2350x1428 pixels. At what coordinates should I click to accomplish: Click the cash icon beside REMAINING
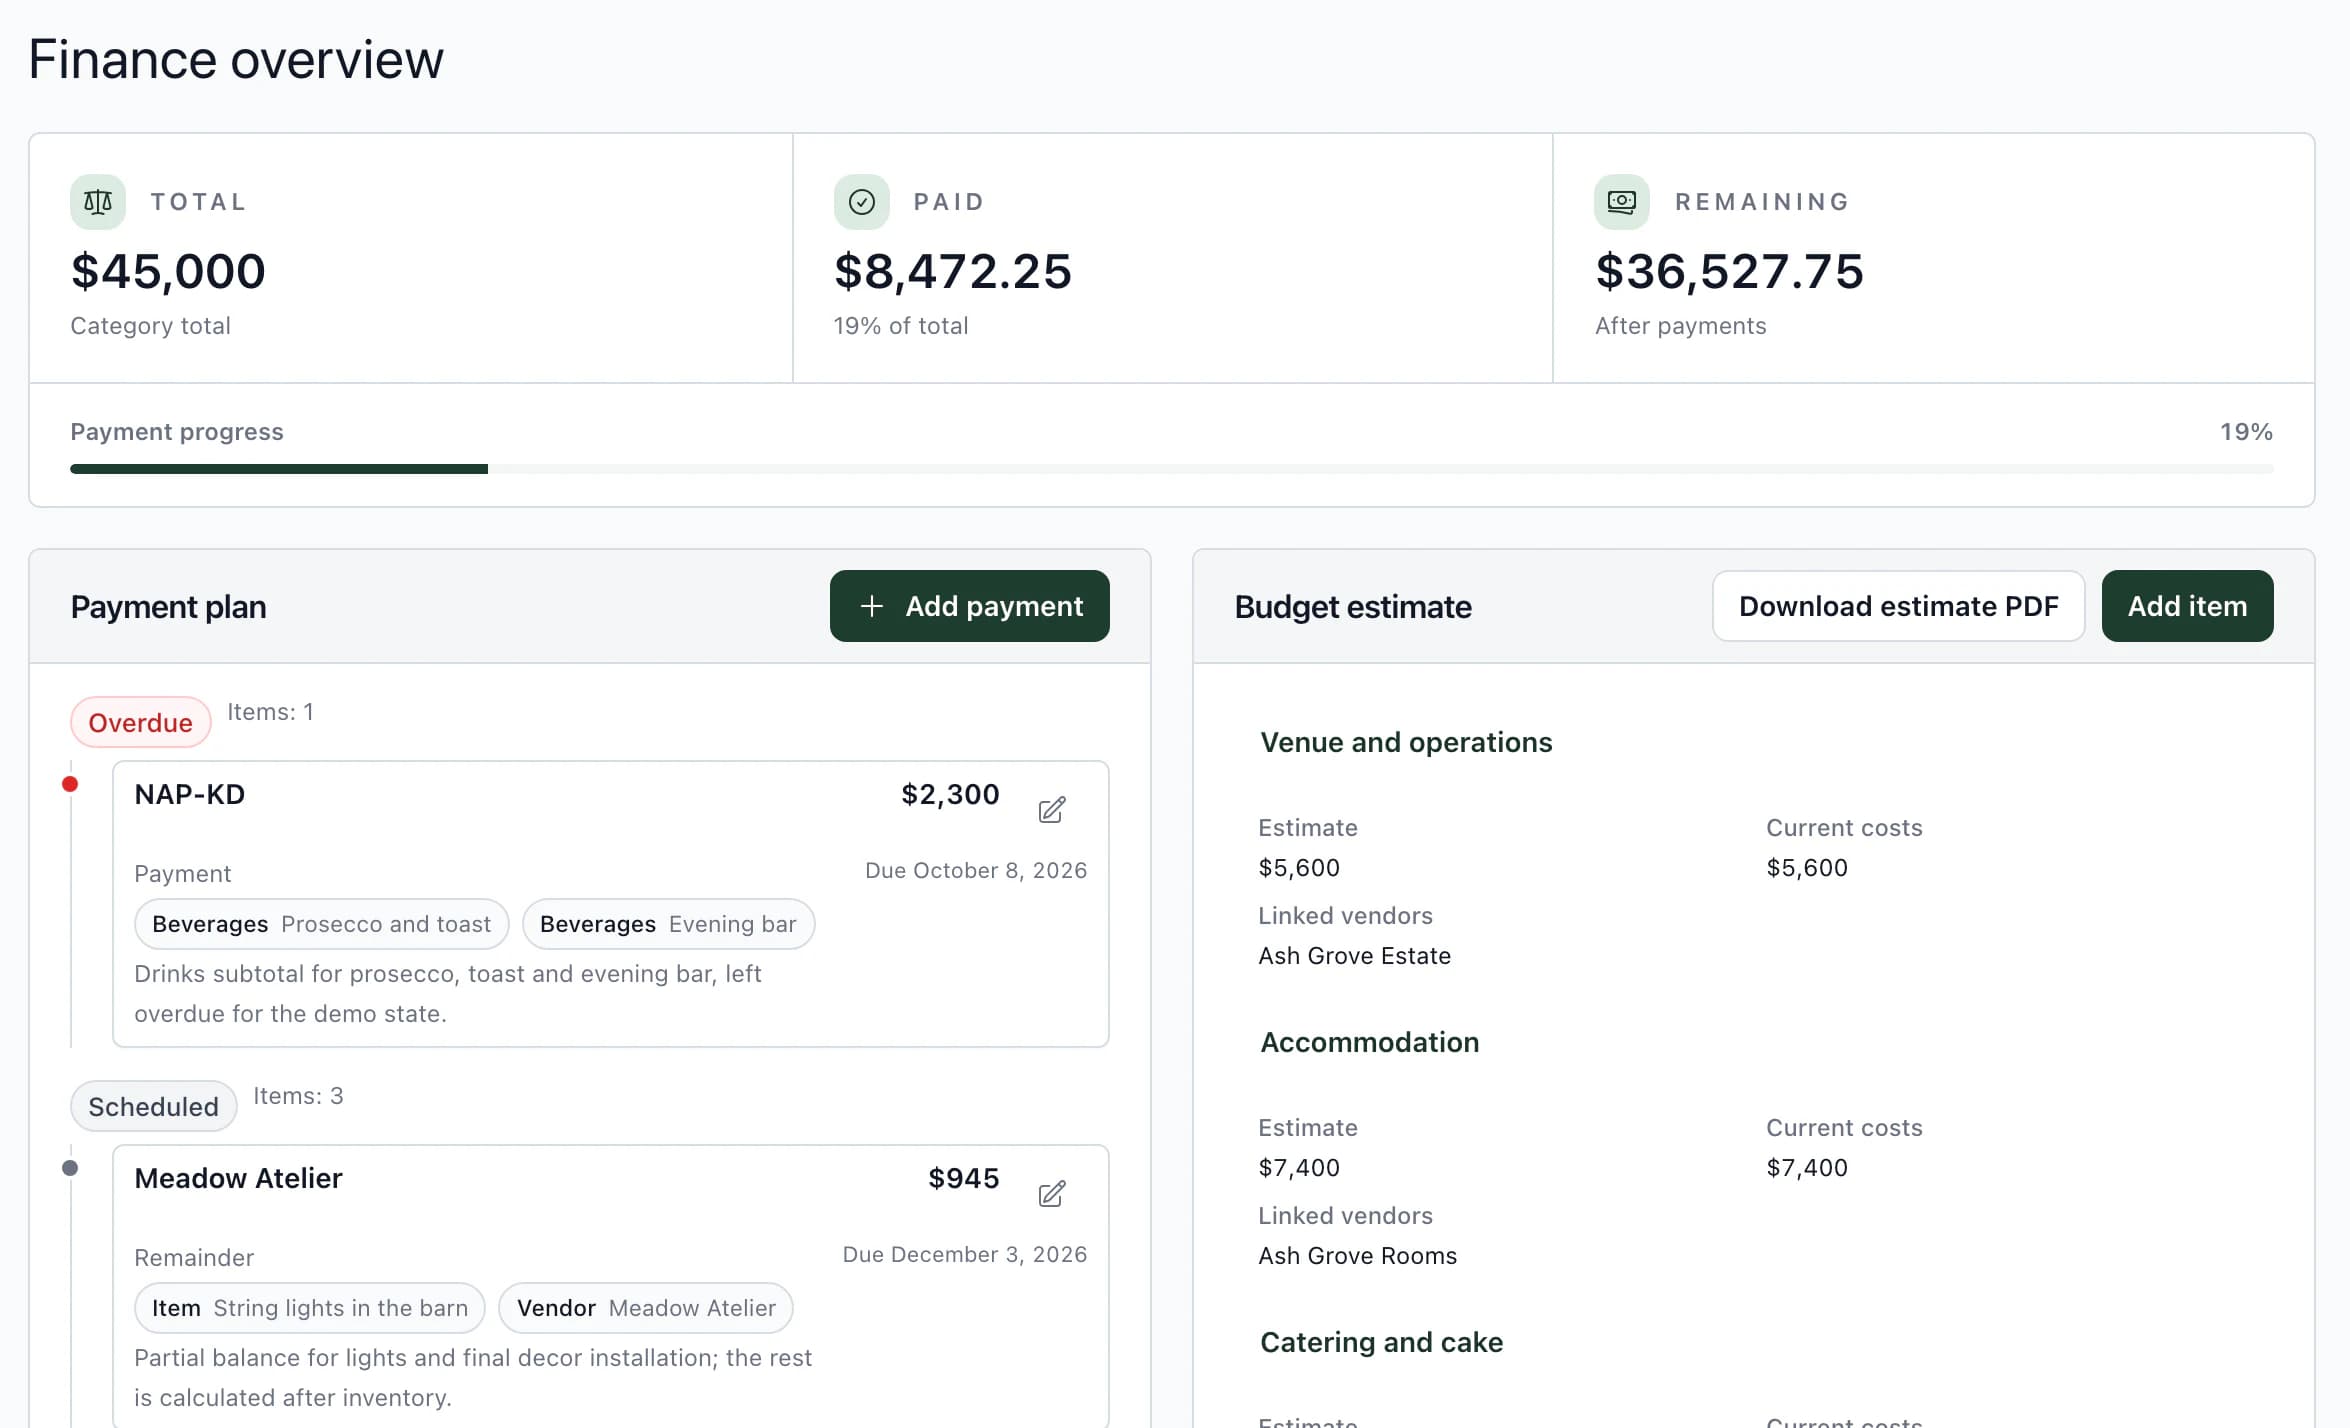[x=1622, y=202]
